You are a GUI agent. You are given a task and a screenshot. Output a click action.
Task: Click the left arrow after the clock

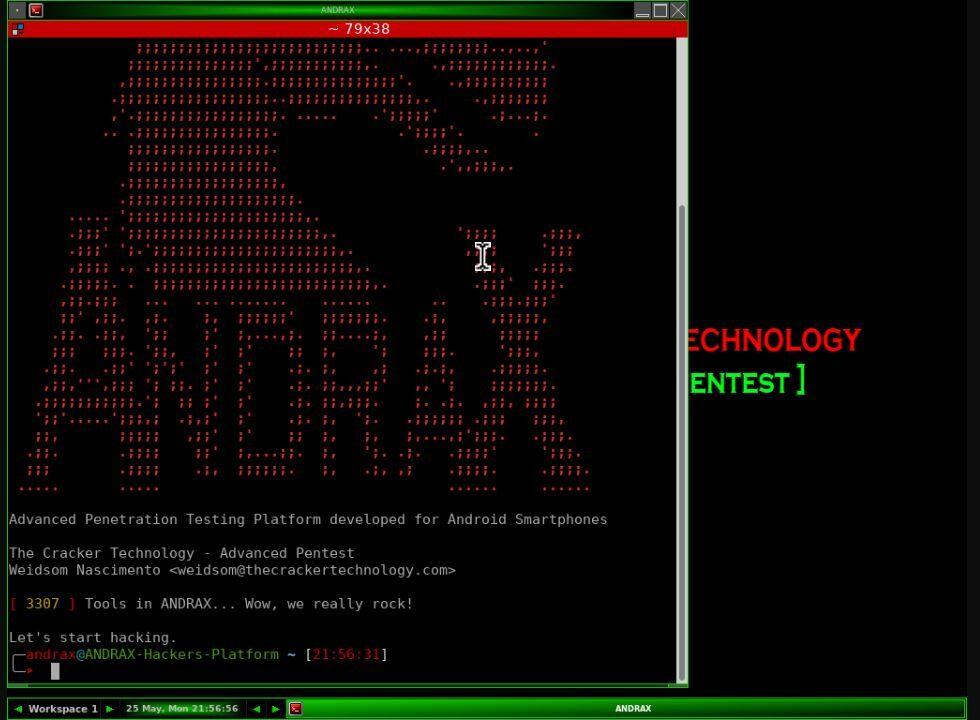point(256,708)
